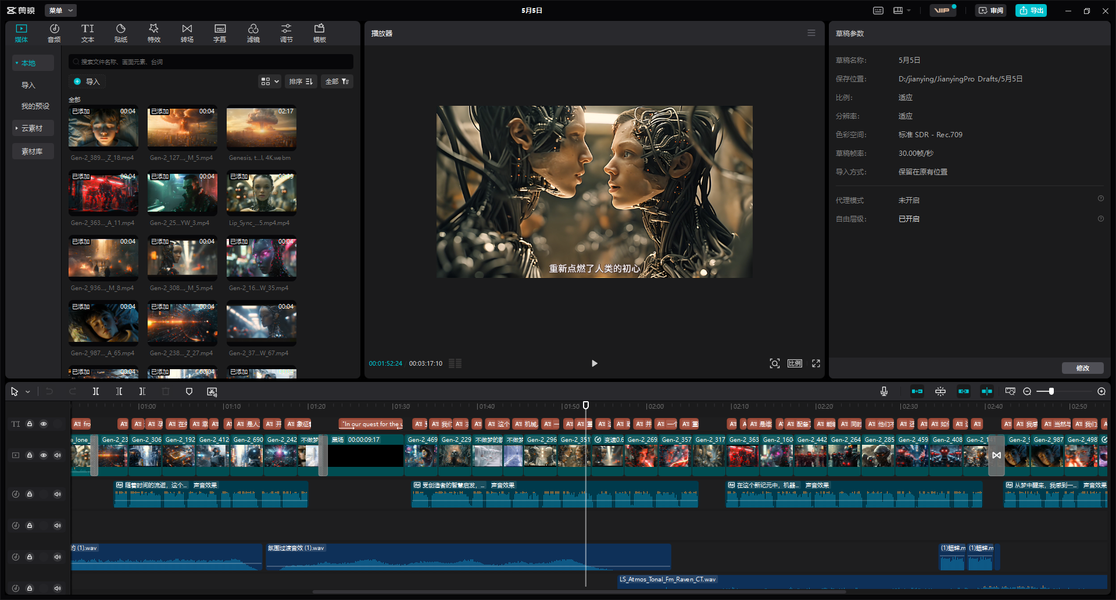
Task: Open 素材库 material library
Action: 33,152
